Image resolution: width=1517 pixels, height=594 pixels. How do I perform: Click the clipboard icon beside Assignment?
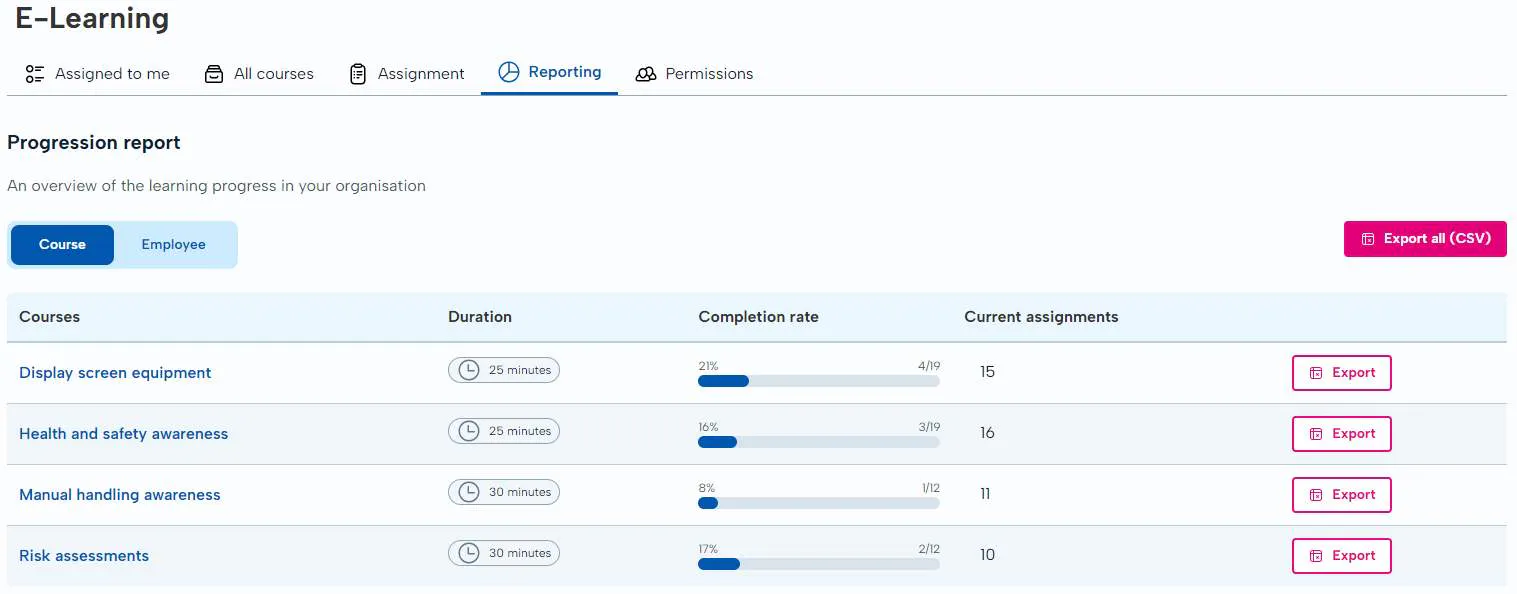click(358, 74)
